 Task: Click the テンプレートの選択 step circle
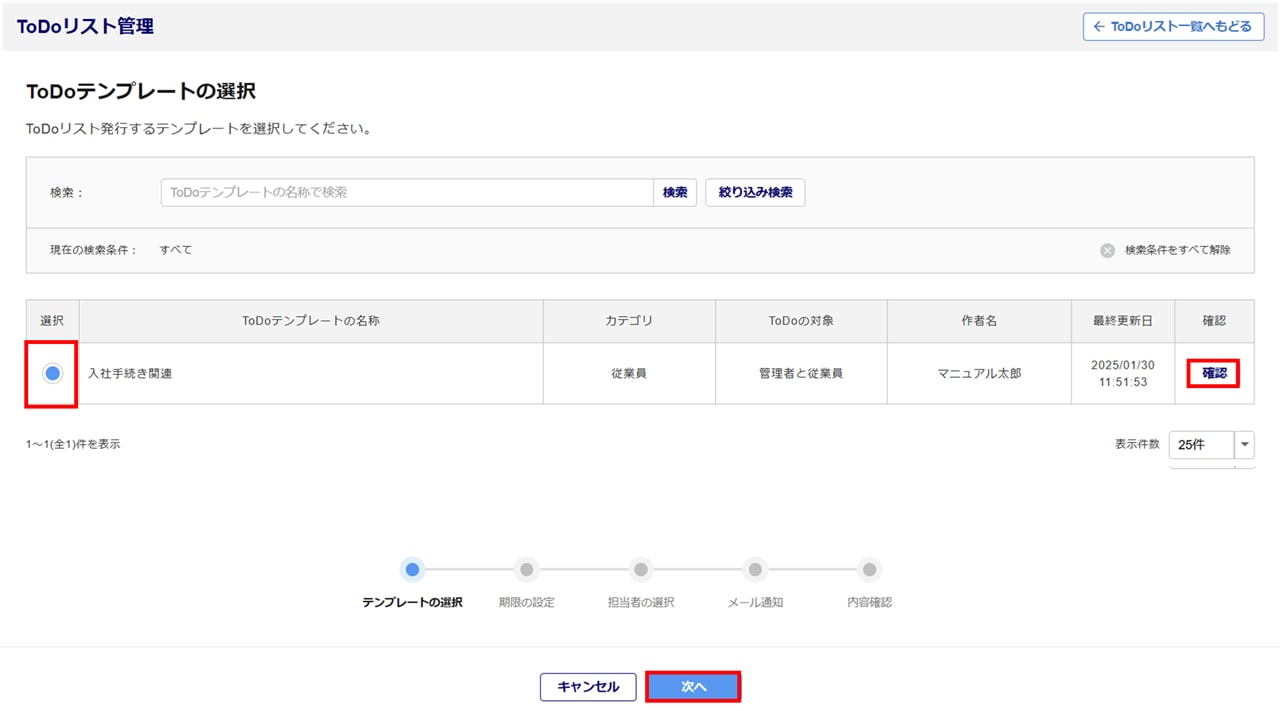coord(412,570)
